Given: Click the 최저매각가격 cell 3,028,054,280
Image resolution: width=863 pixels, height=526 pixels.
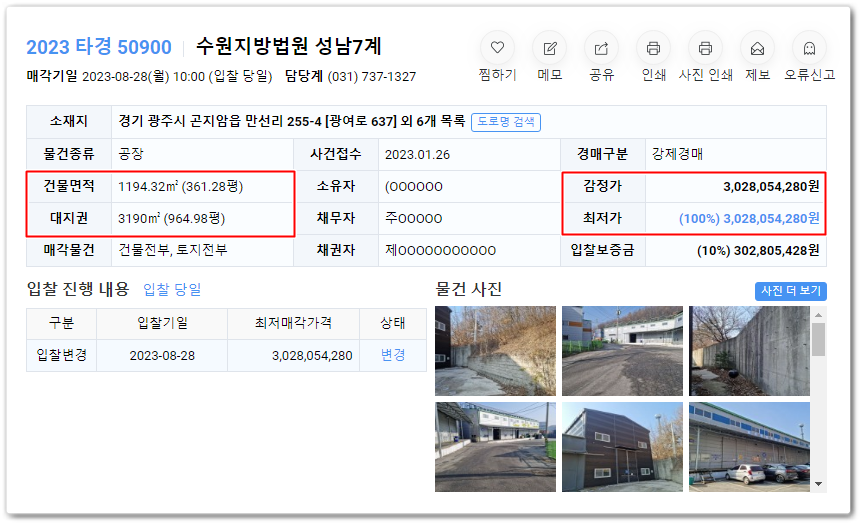Looking at the screenshot, I should pos(312,355).
